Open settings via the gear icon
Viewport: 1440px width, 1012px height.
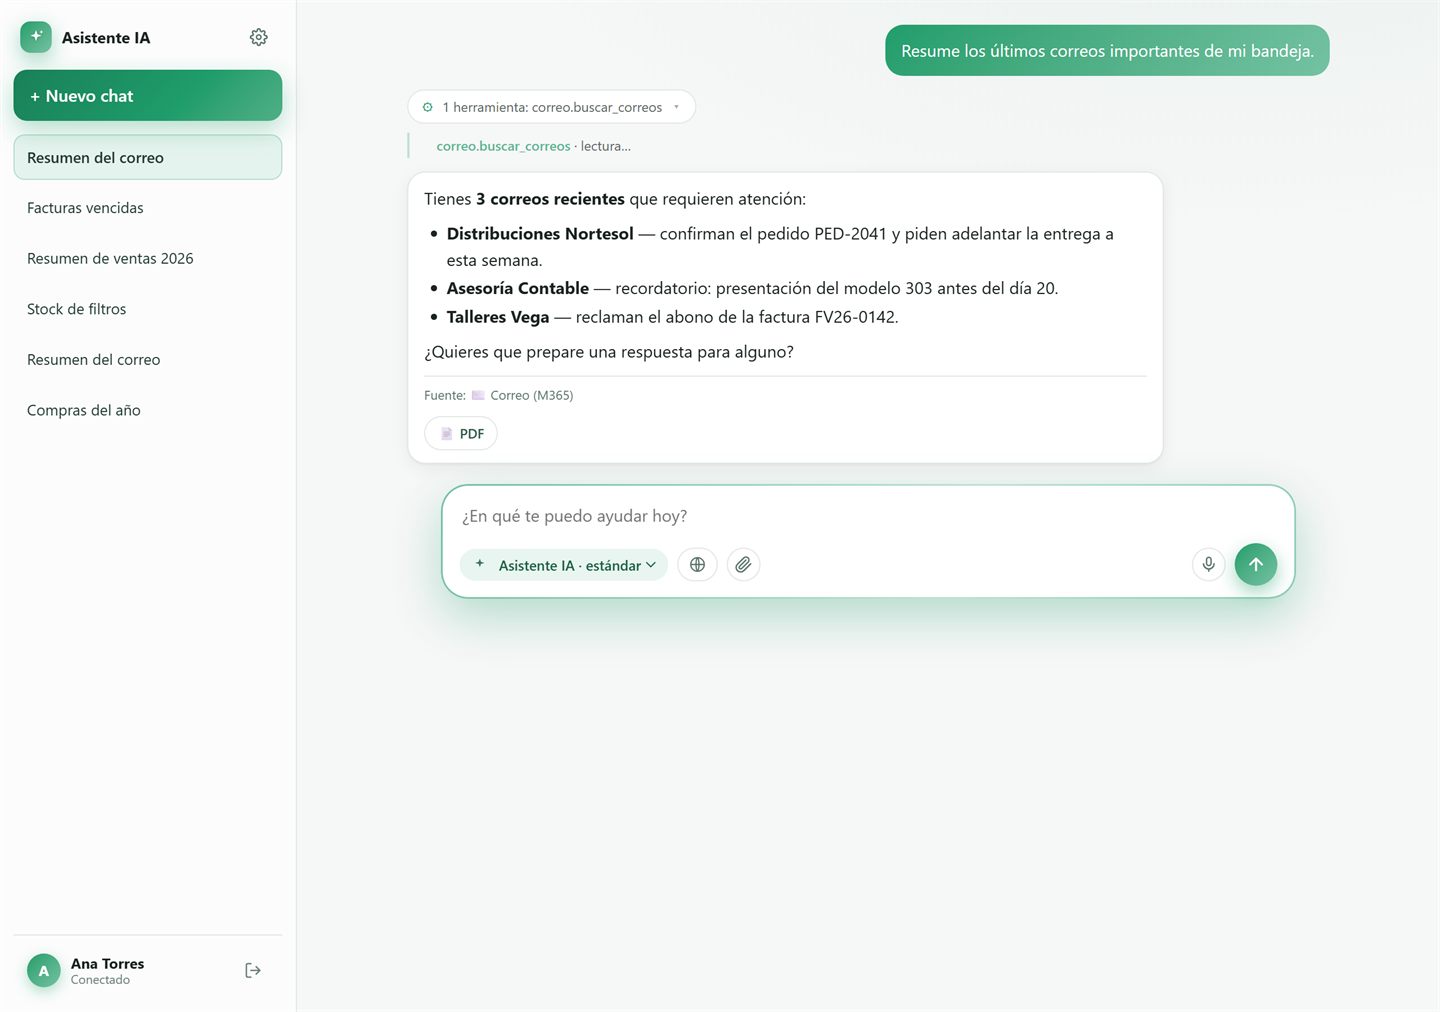point(258,37)
